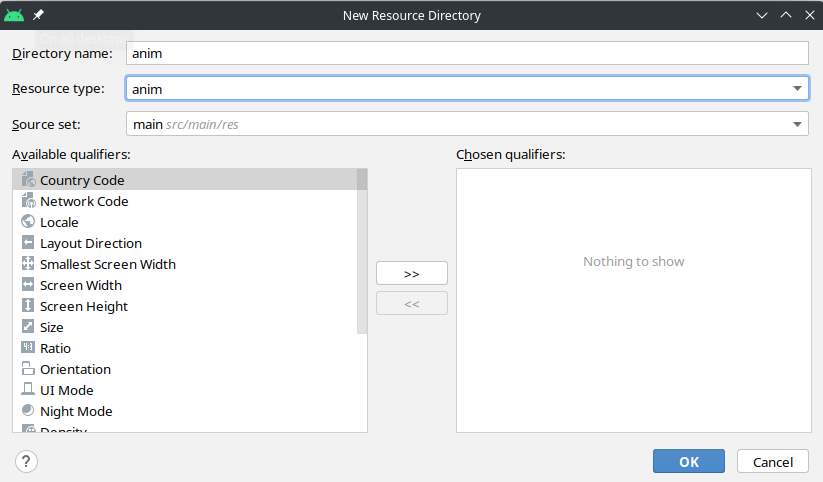Click the Android logo in title bar
The width and height of the screenshot is (823, 482).
[14, 15]
